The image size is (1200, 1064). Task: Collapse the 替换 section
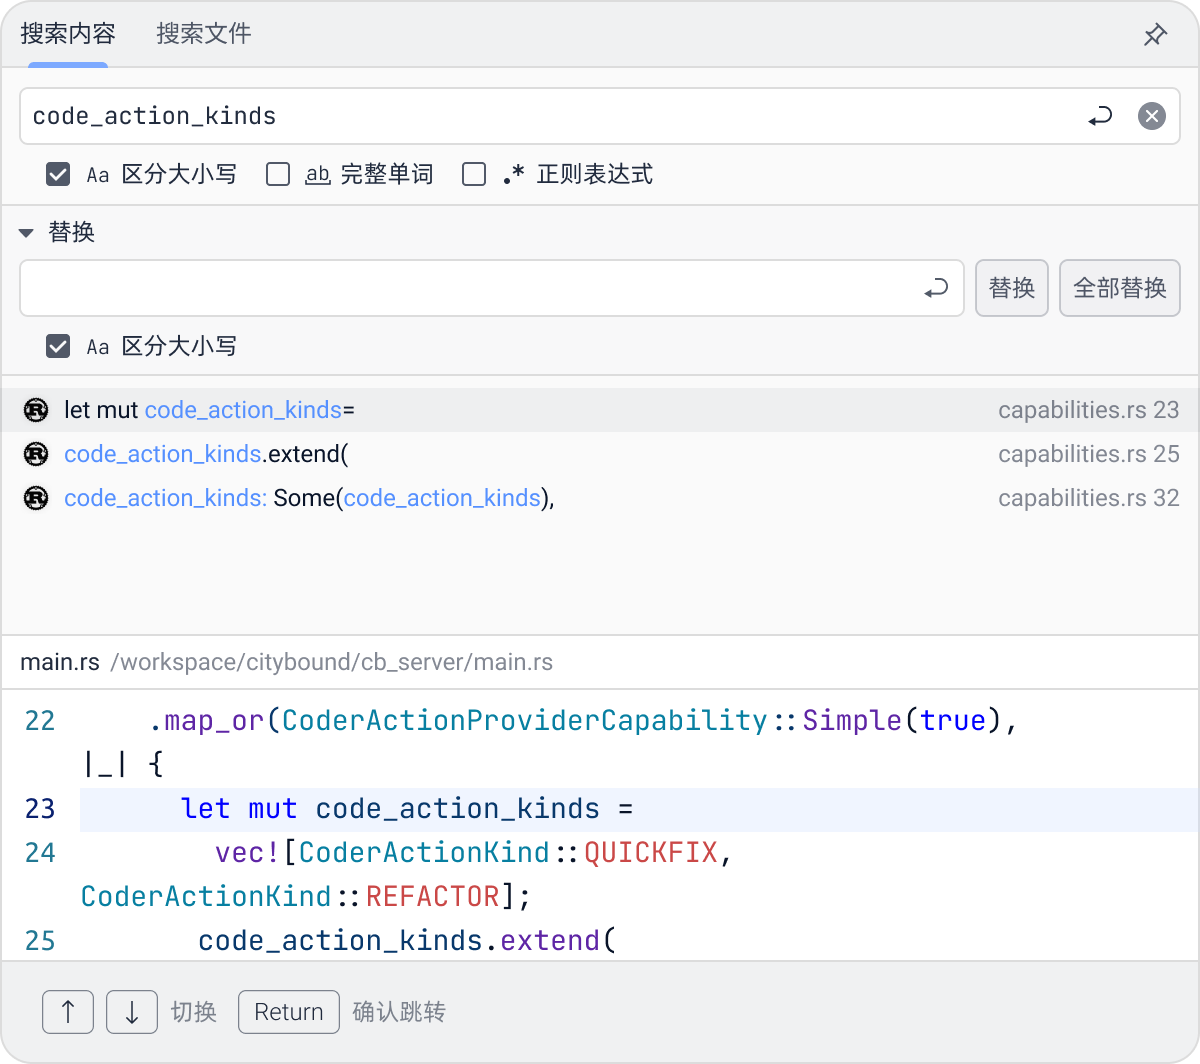coord(27,232)
